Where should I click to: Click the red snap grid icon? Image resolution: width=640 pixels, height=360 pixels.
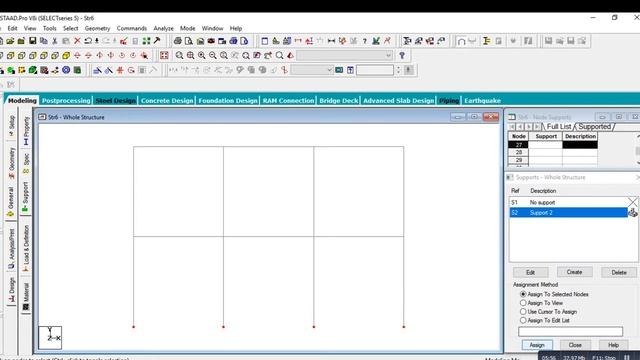120,70
